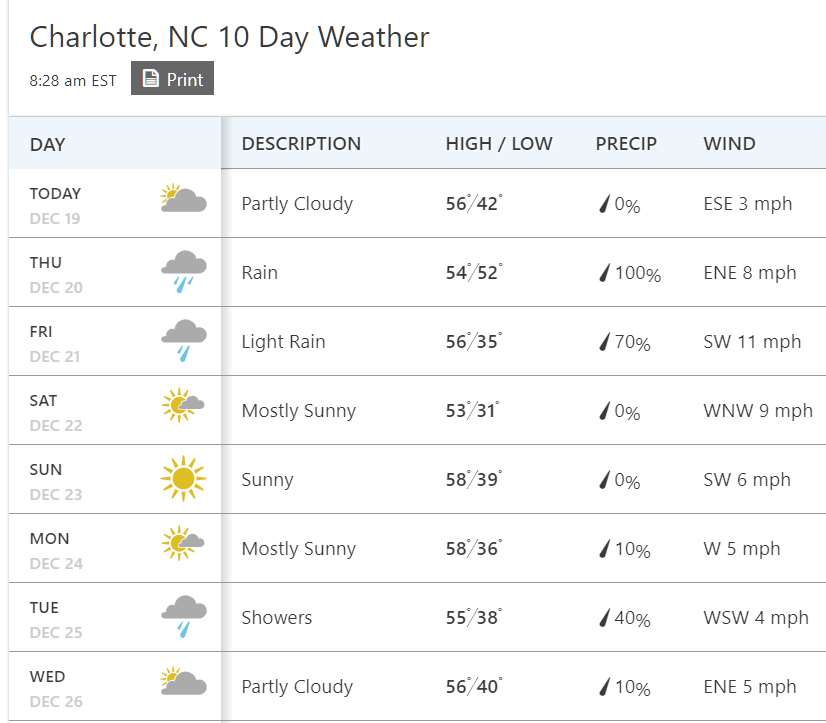Screen dimensions: 826x723
Task: Click the mostly sunny icon for Monday Dec 24
Action: pyautogui.click(x=183, y=543)
